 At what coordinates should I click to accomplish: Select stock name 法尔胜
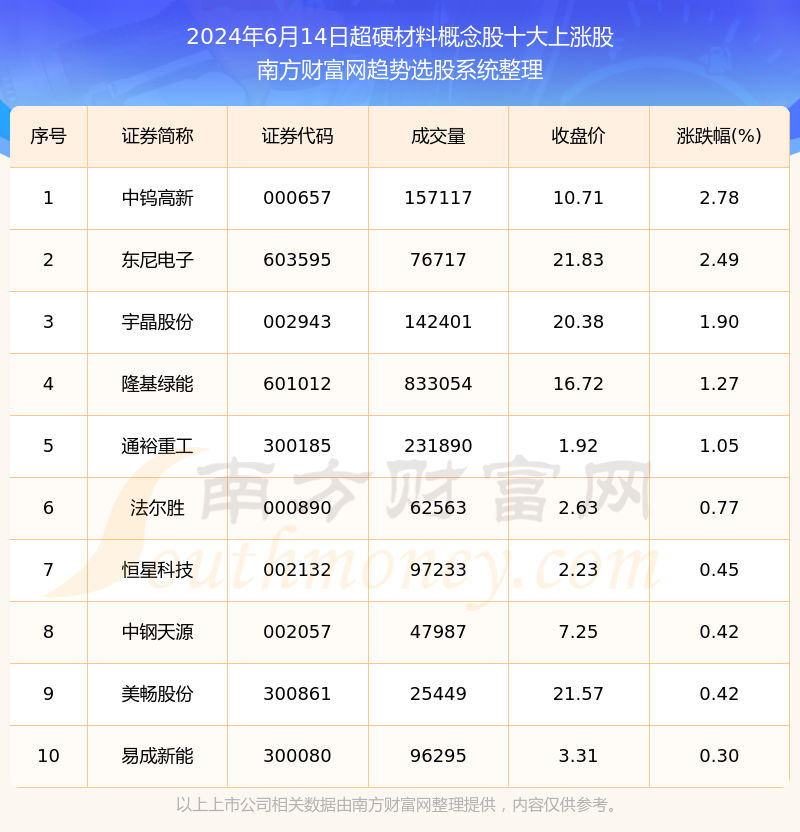(x=157, y=508)
